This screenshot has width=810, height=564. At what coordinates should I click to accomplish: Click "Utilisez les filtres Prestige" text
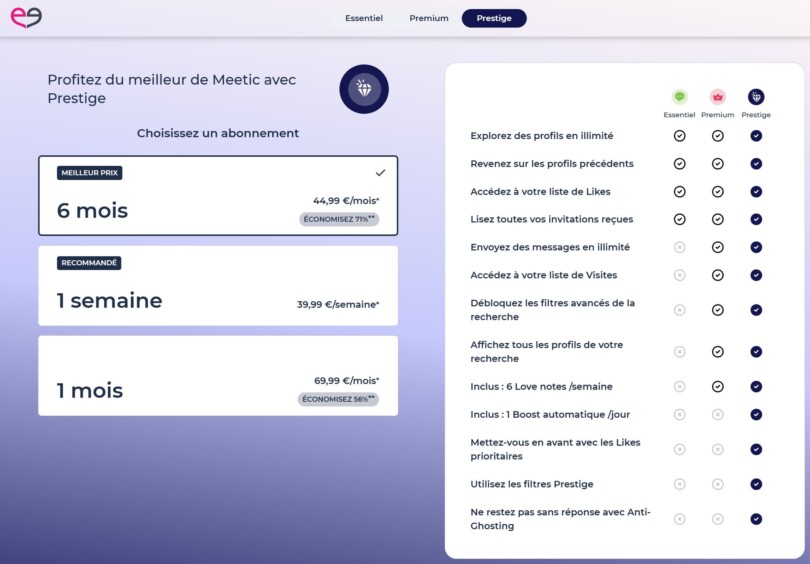[x=532, y=484]
